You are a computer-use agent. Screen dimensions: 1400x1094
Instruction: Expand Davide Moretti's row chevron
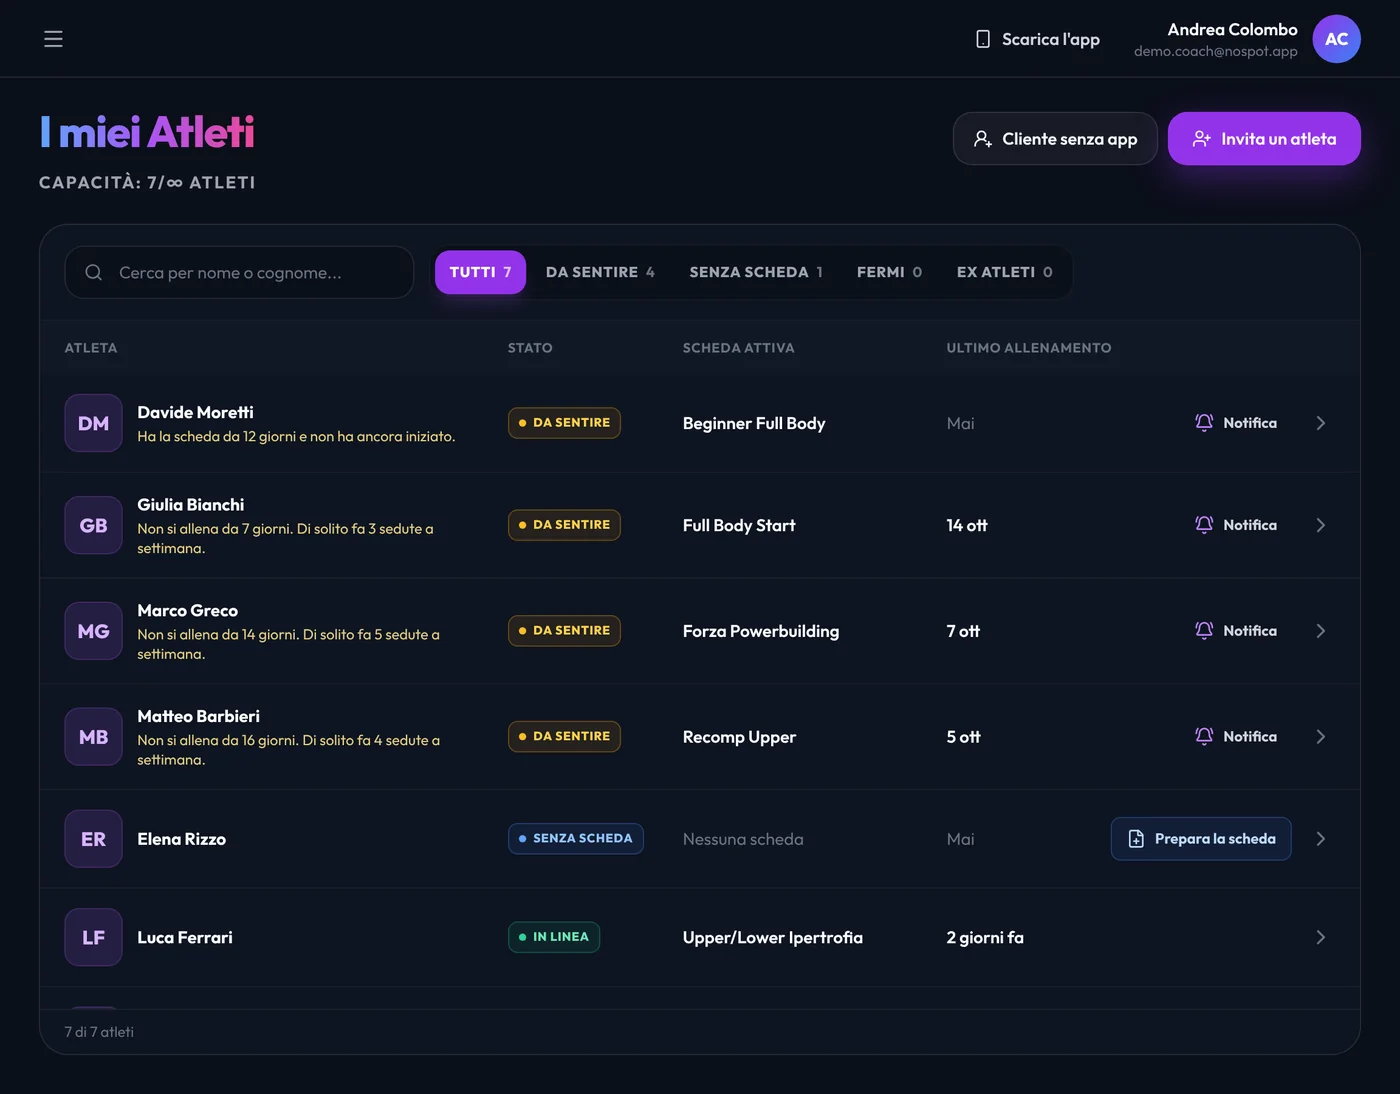click(1320, 423)
